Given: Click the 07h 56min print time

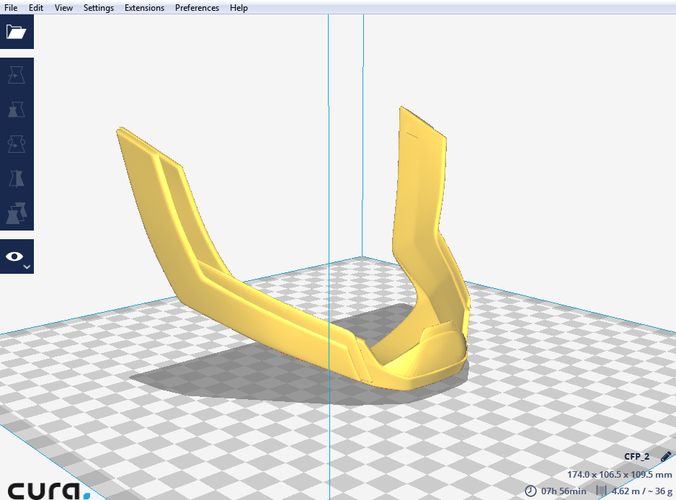Looking at the screenshot, I should (x=563, y=491).
